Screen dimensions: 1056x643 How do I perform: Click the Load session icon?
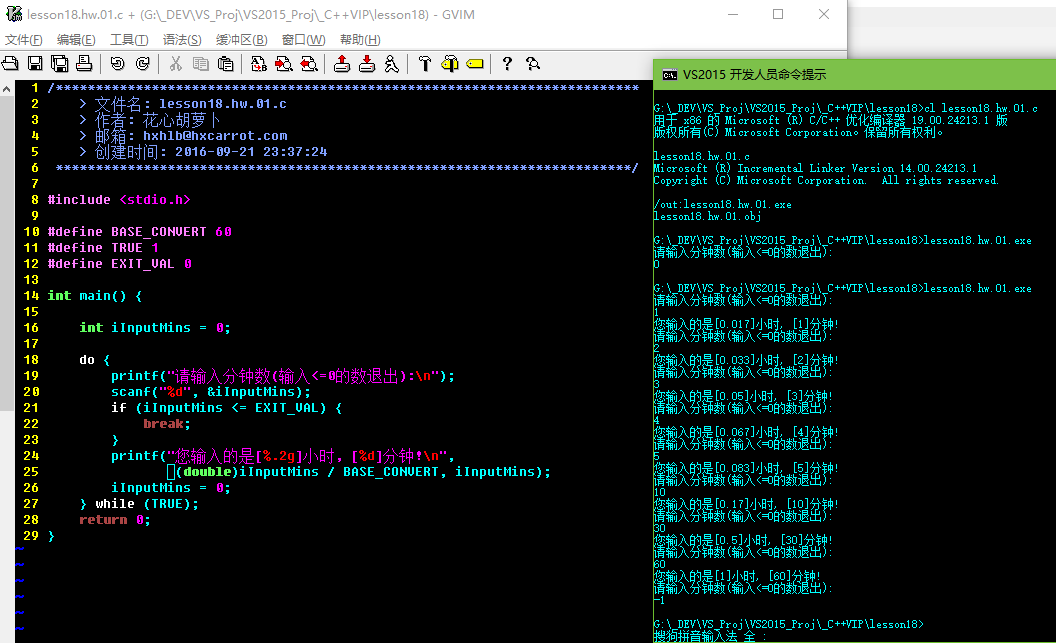click(x=342, y=64)
